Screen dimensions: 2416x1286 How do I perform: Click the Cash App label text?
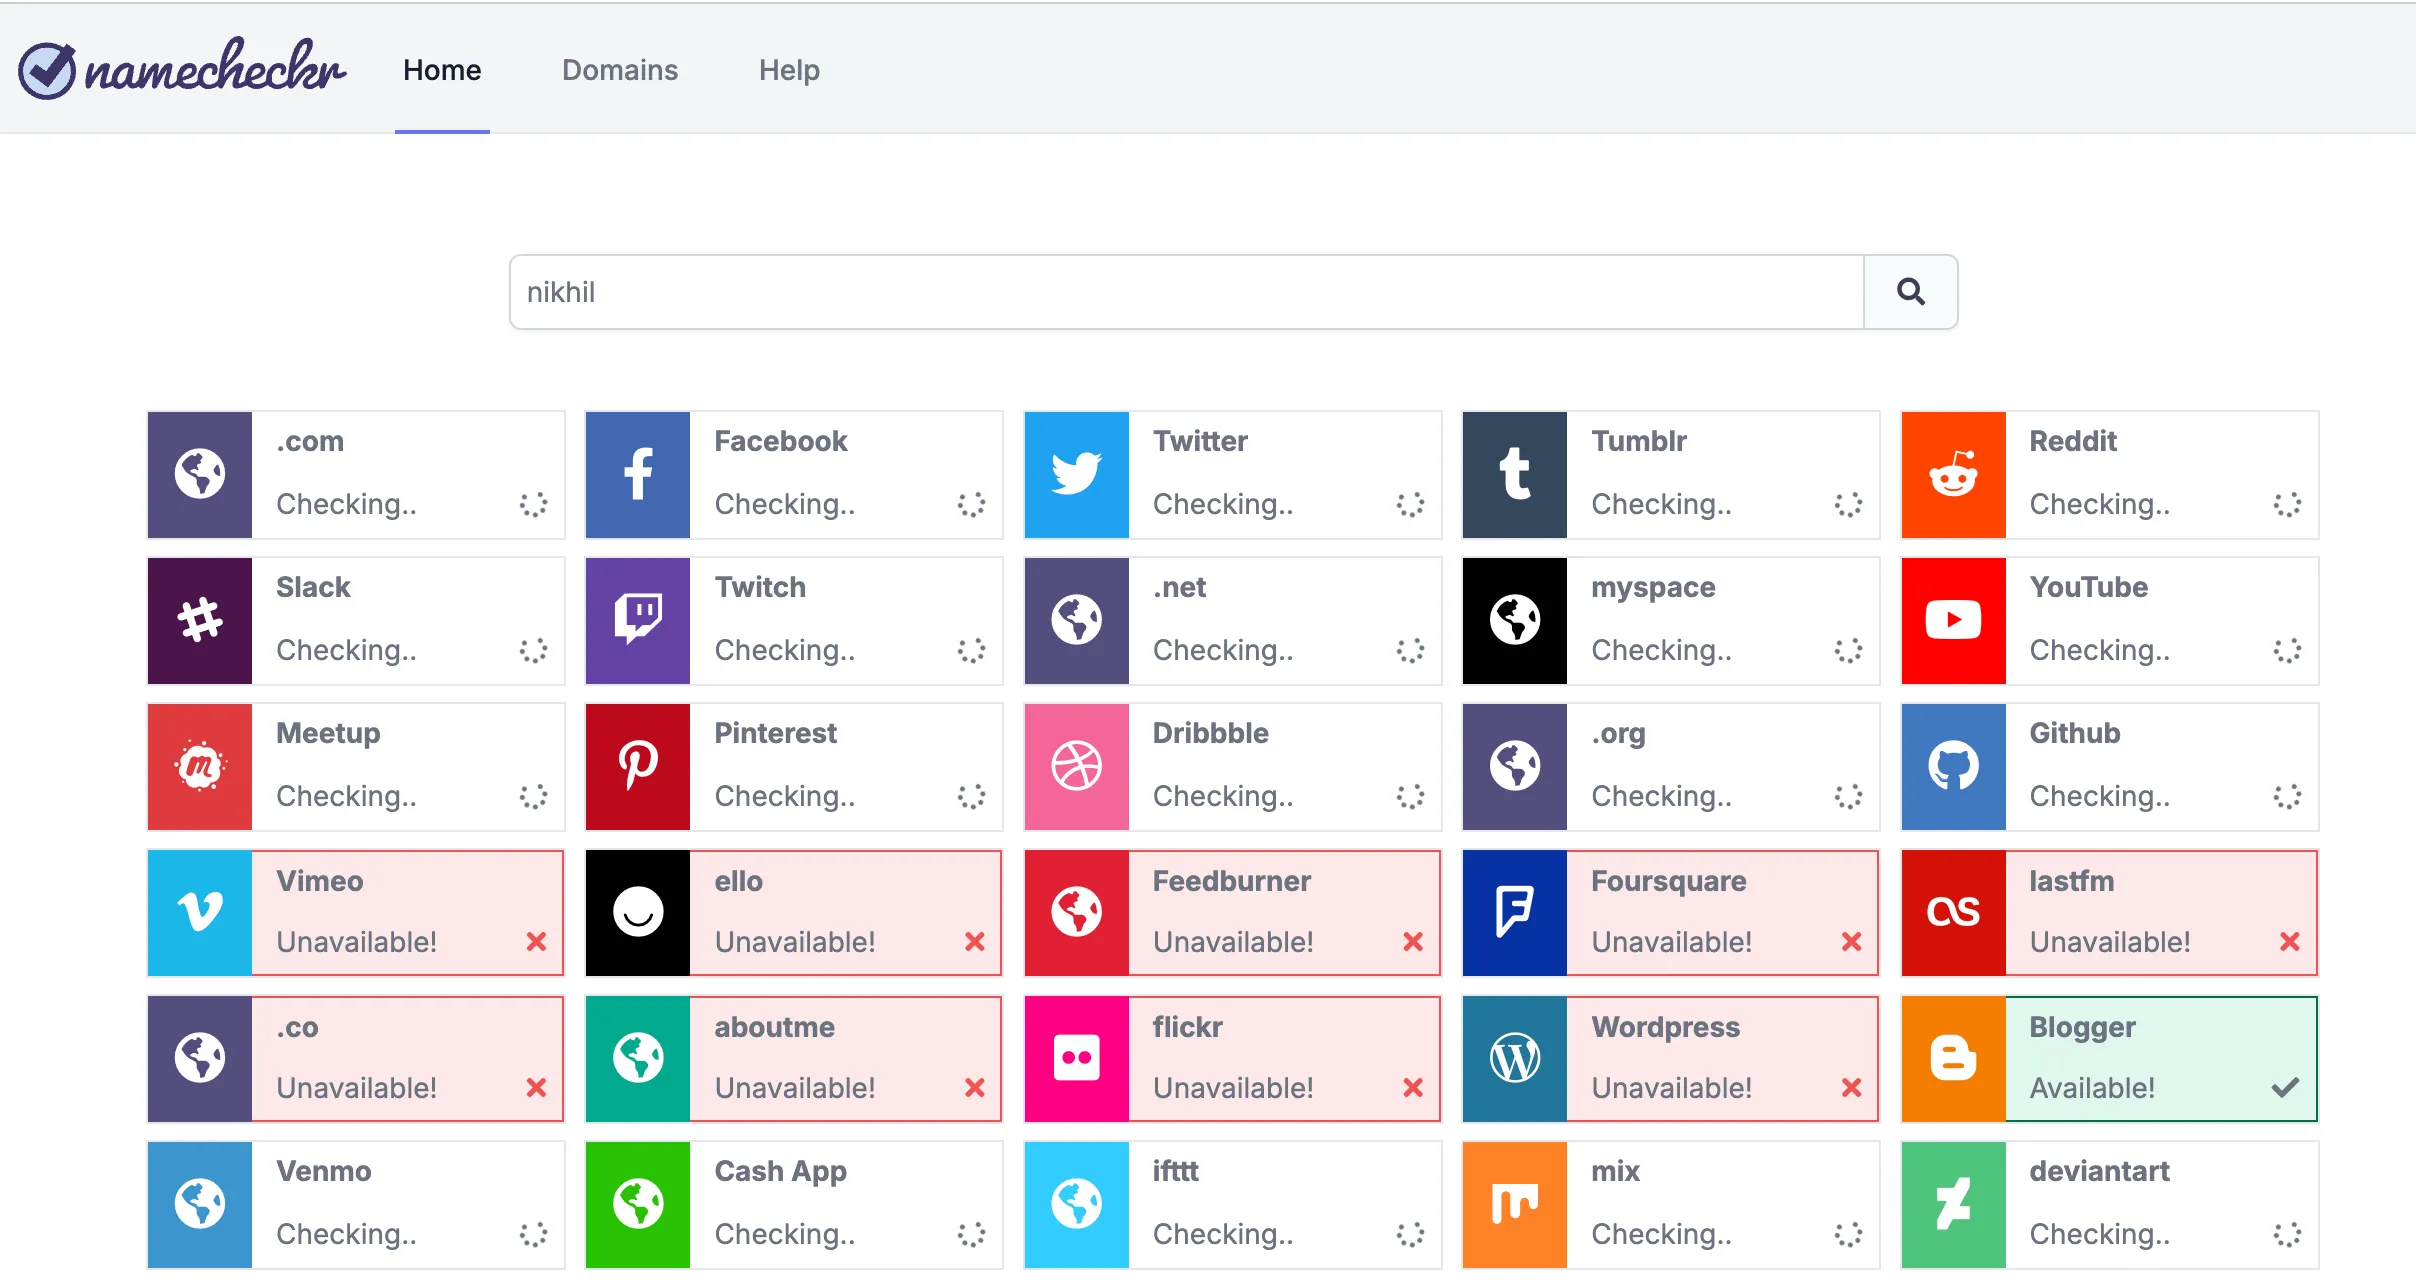point(781,1171)
